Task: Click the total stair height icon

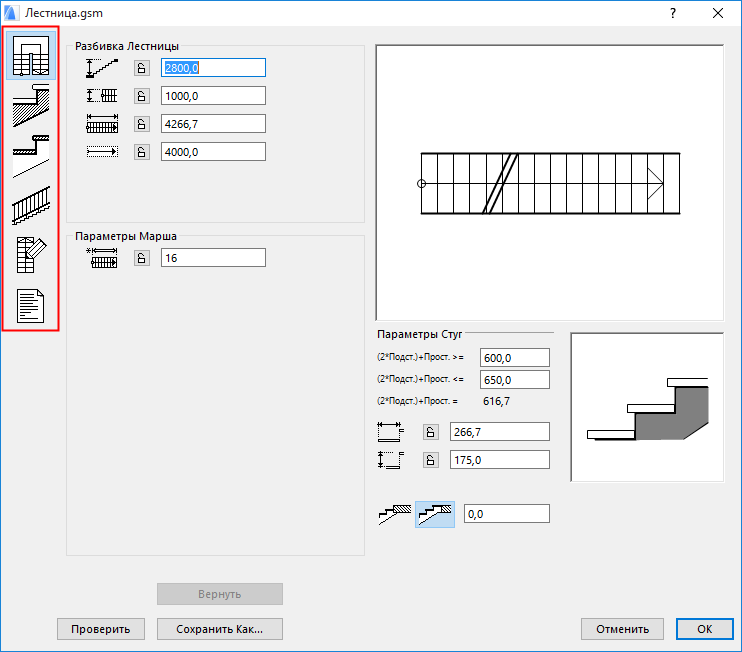Action: click(102, 68)
